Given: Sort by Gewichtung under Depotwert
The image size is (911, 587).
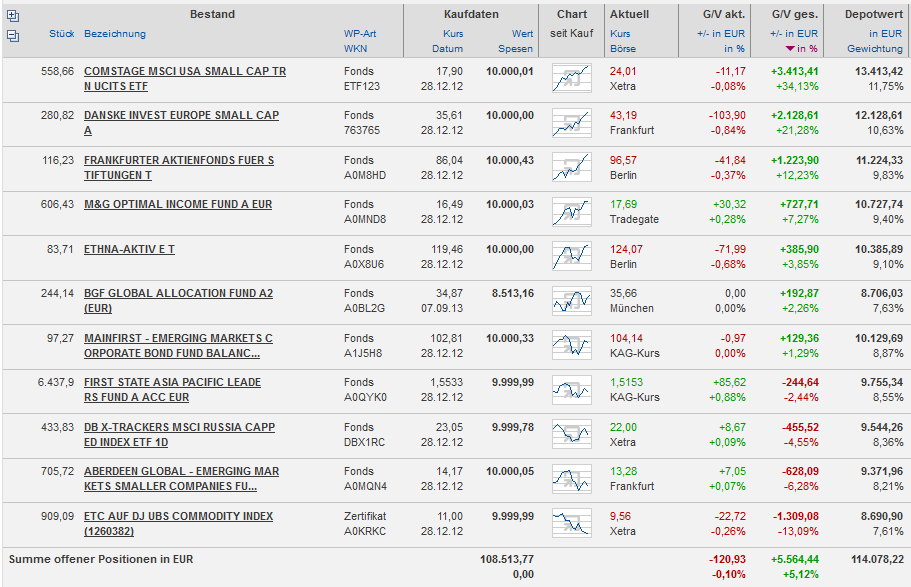Looking at the screenshot, I should [874, 48].
